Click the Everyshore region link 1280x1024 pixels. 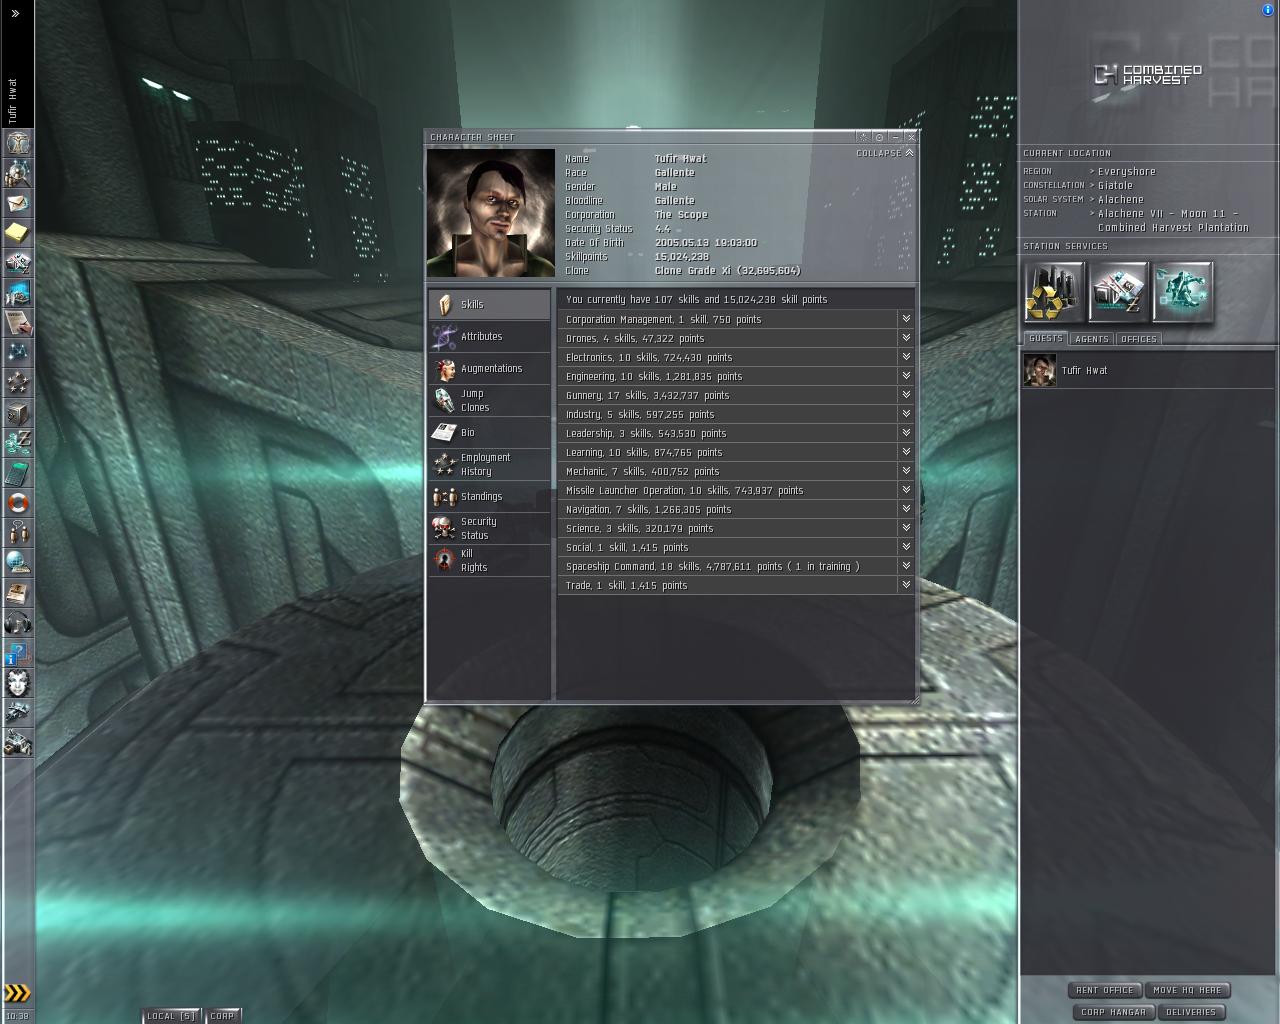point(1127,171)
